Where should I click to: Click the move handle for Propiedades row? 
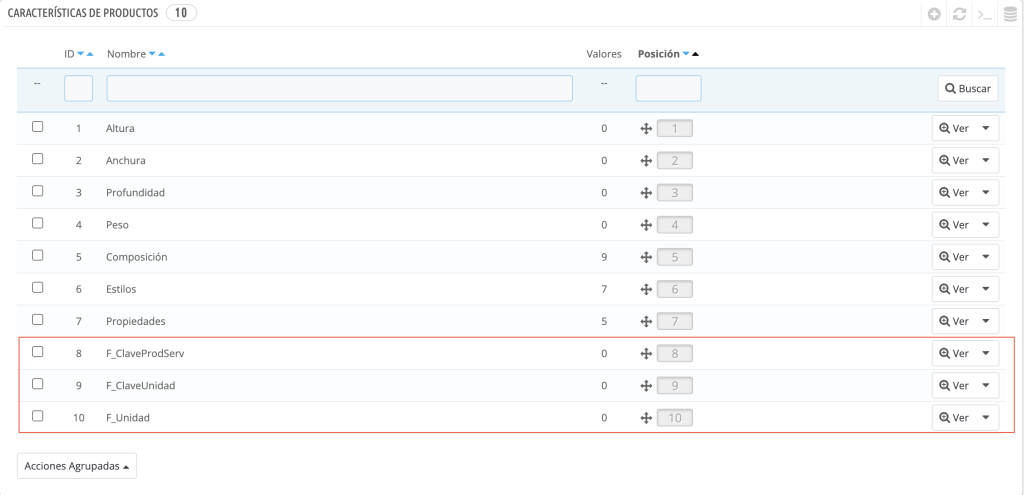(647, 321)
